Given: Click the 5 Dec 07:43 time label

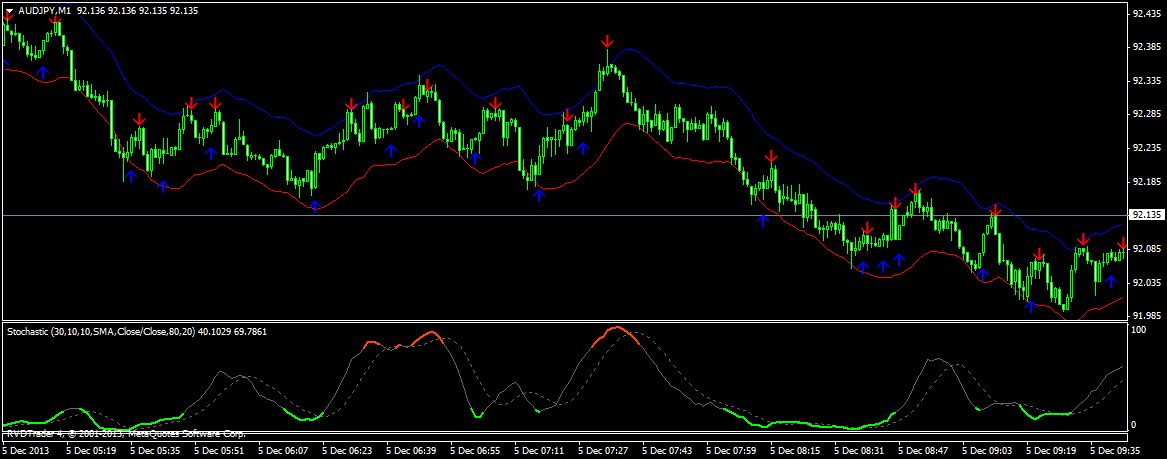Looking at the screenshot, I should click(667, 450).
